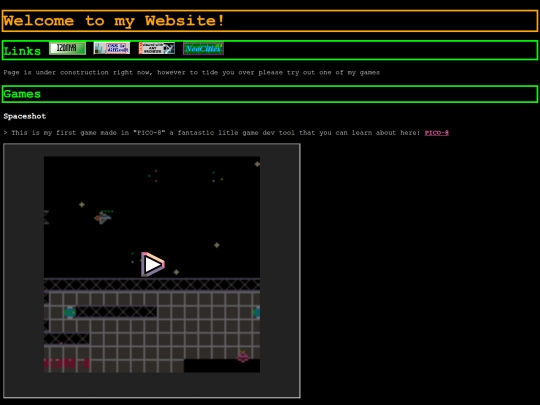Screen dimensions: 540x405
Task: Follow the PICO-8 hyperlink
Action: [437, 133]
